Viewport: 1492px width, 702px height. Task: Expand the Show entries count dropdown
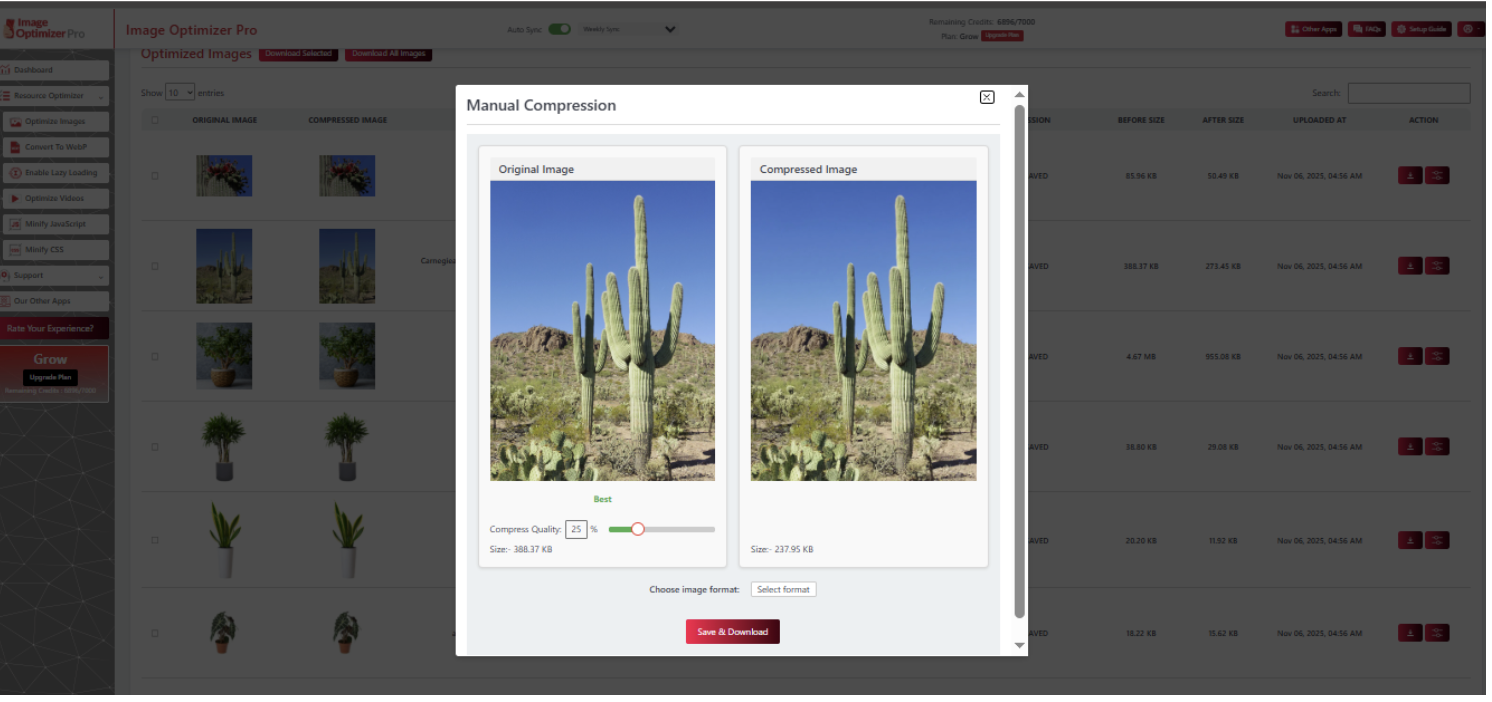tap(180, 93)
